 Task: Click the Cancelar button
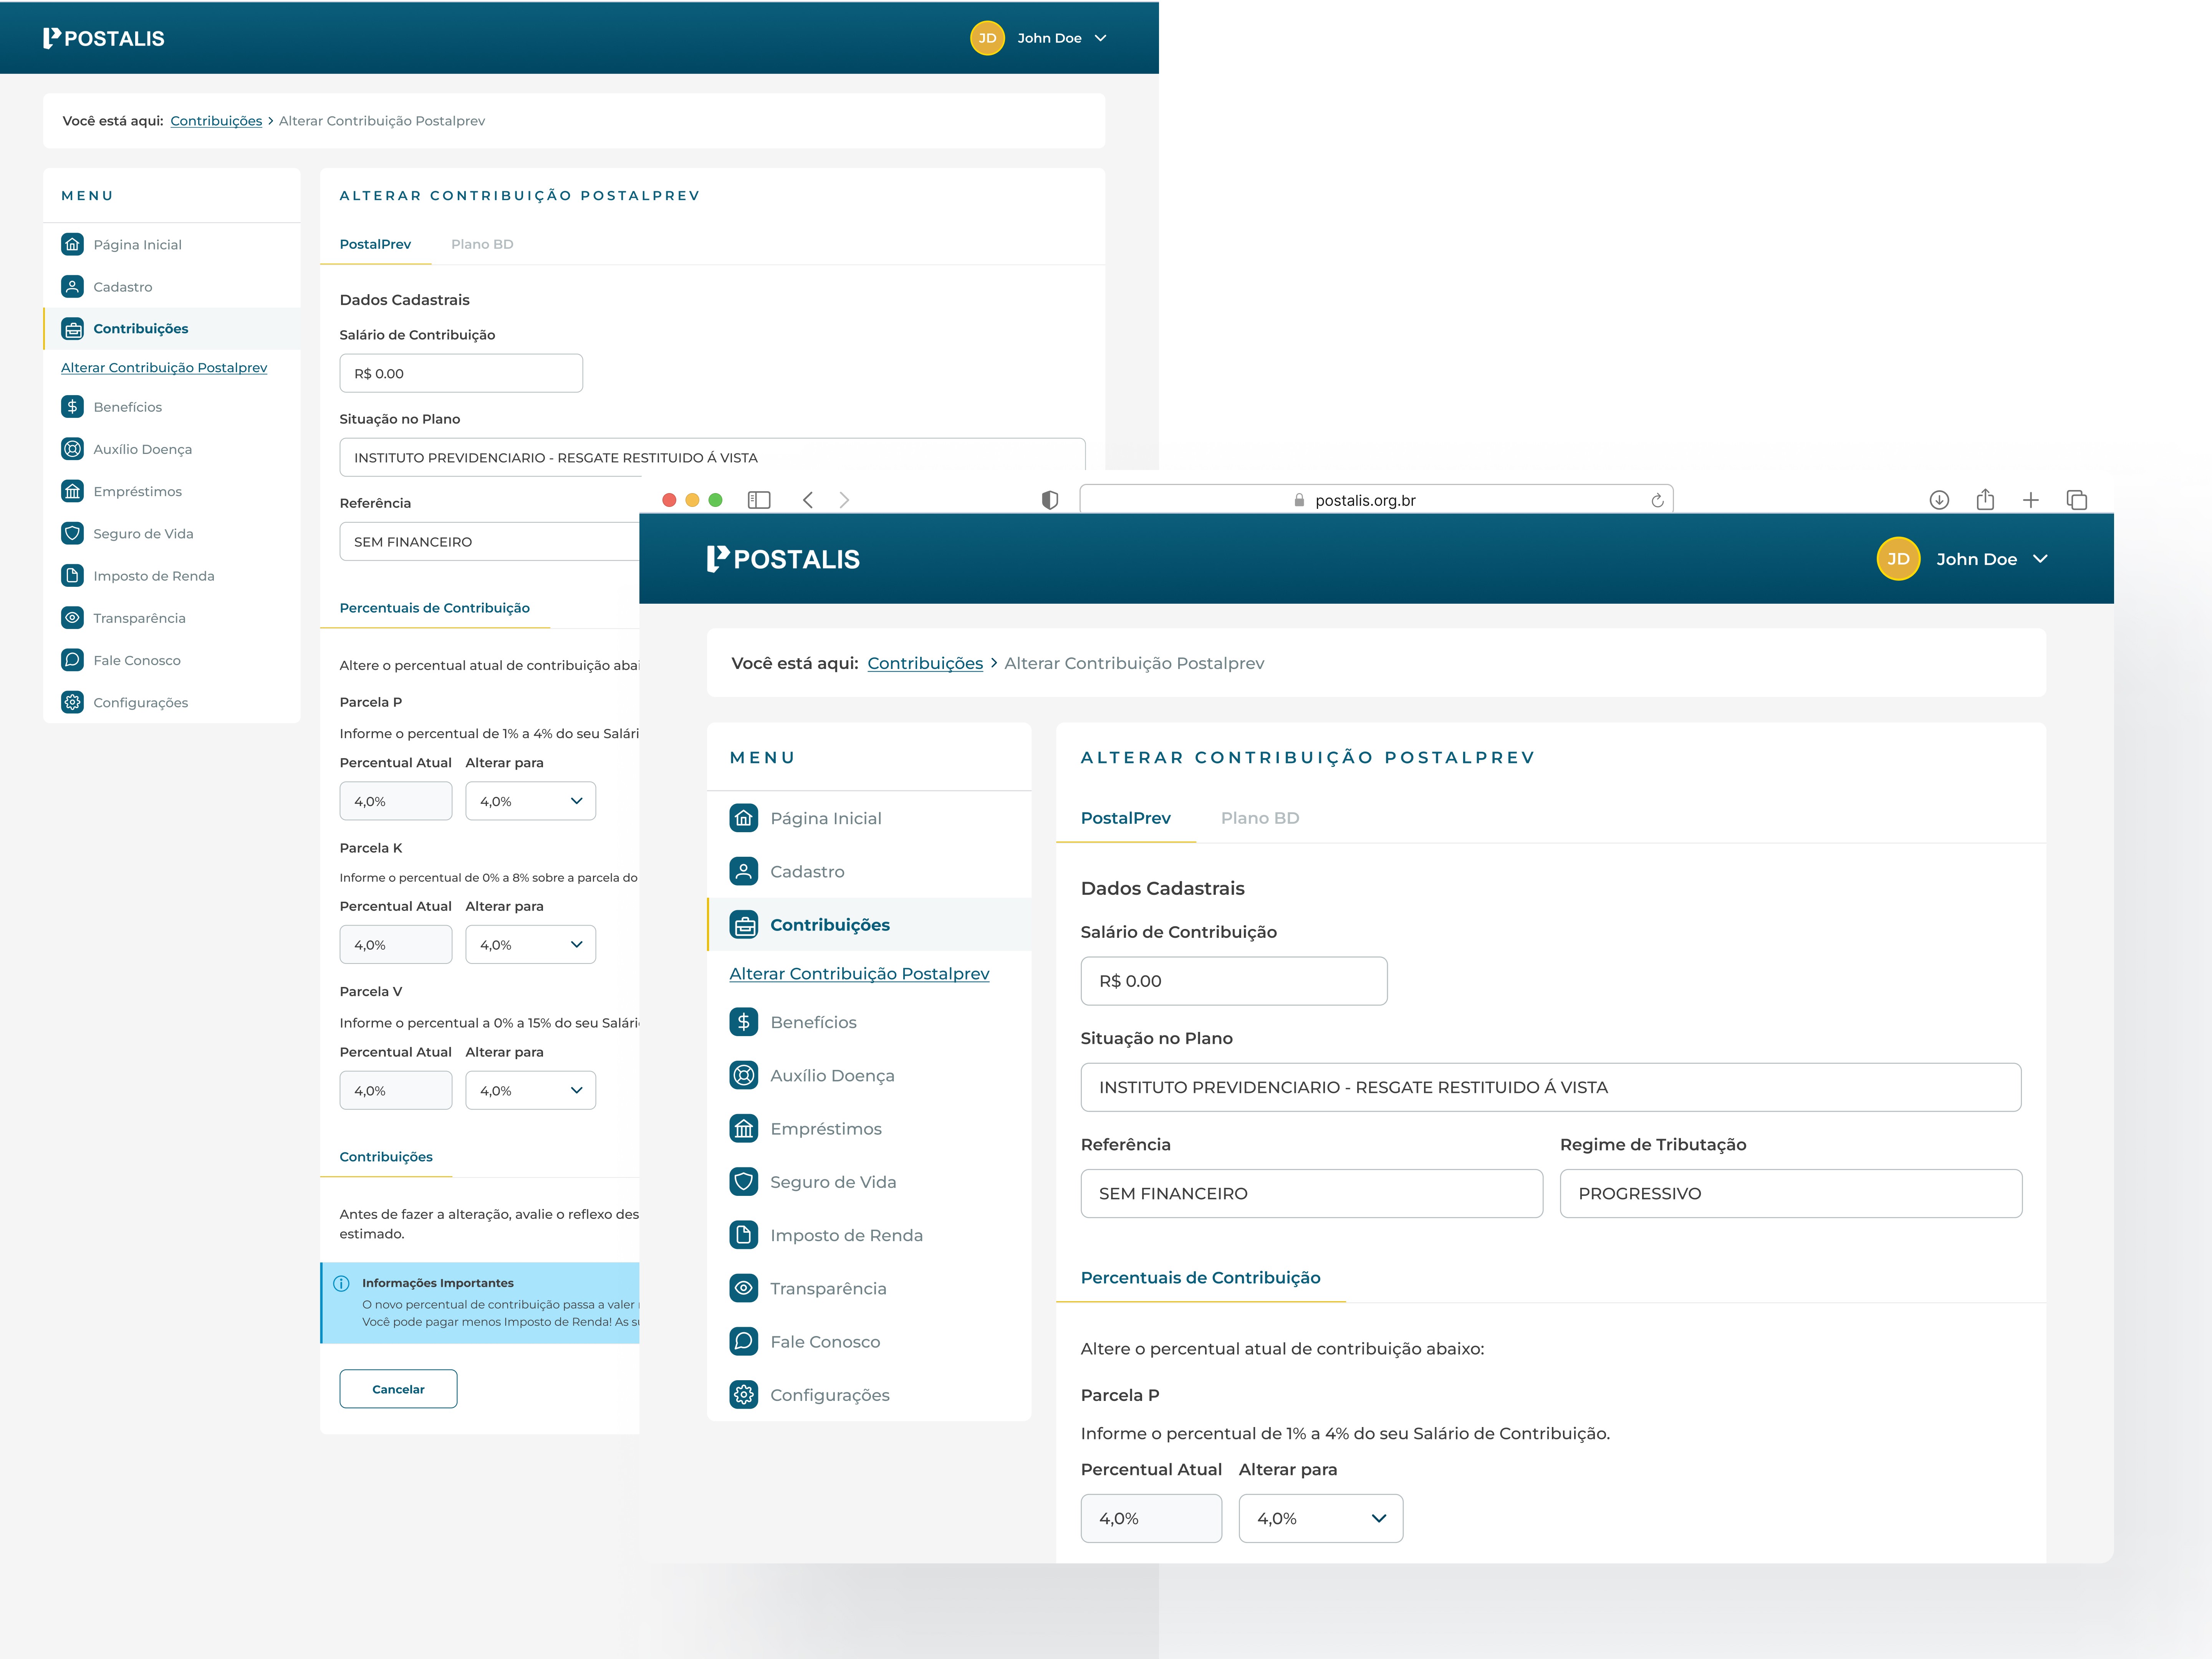[x=398, y=1389]
